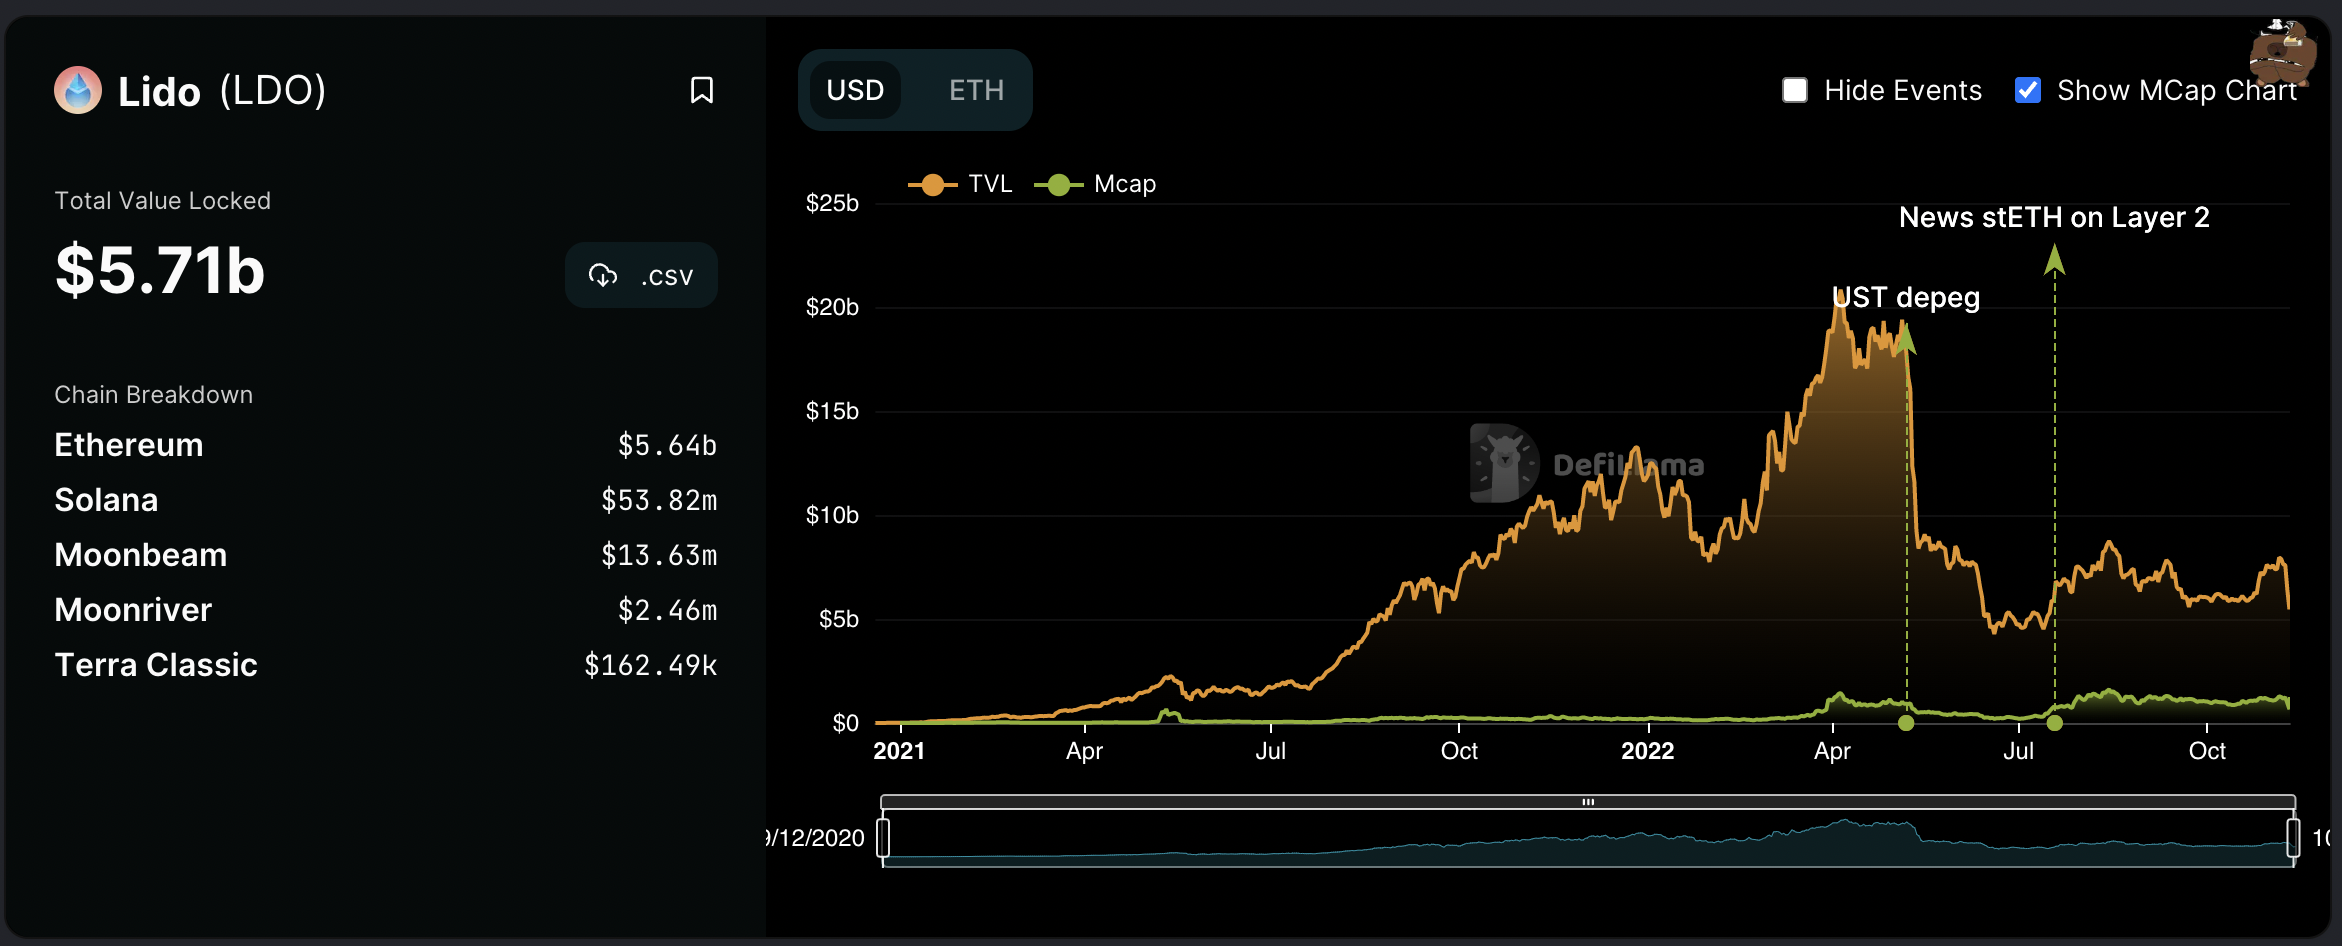The height and width of the screenshot is (946, 2342).
Task: Click the $13.63m Moonbeam value
Action: pos(659,555)
